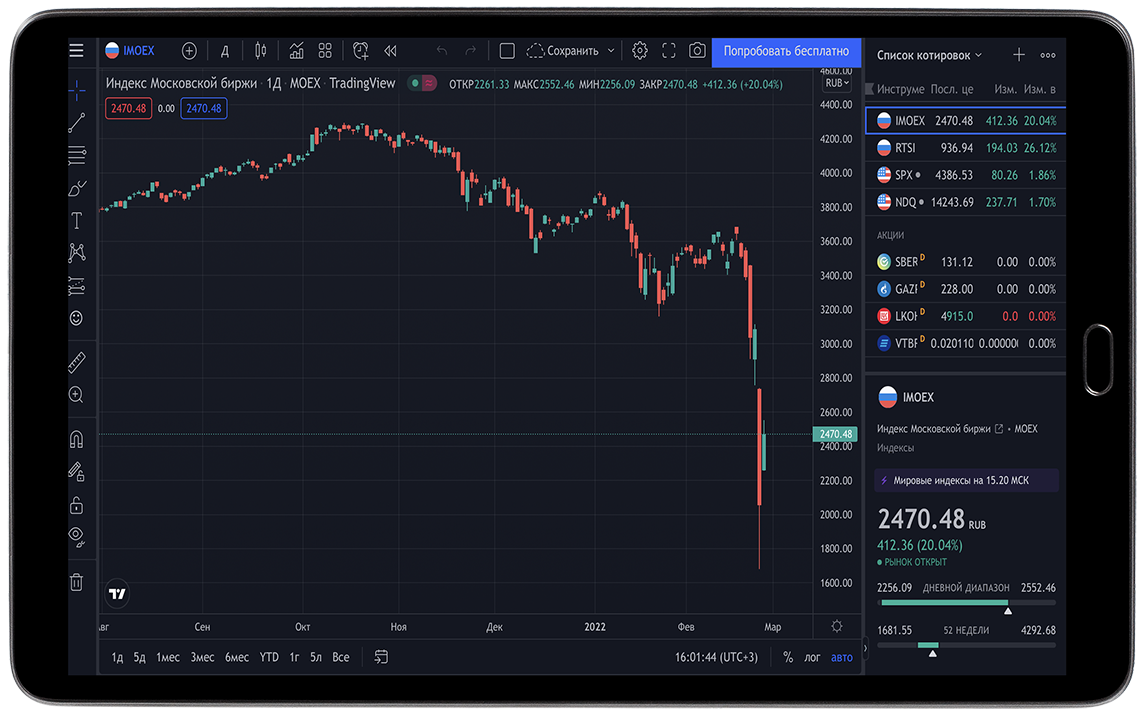
Task: Select SPX row in watchlist
Action: [x=966, y=175]
